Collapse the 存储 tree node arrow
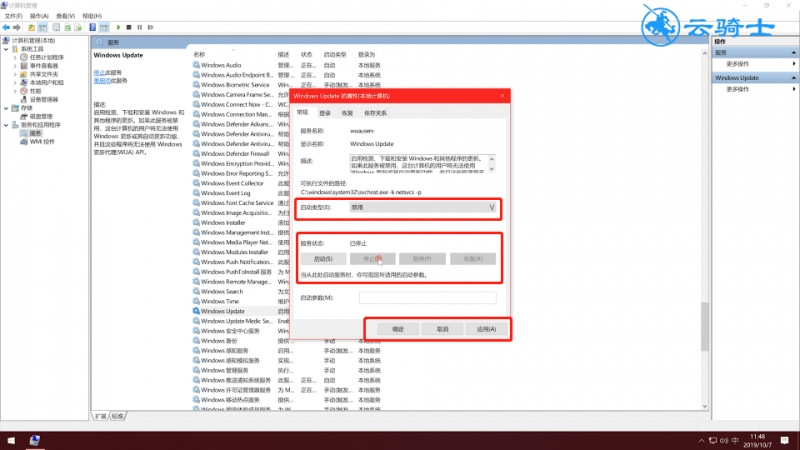 (x=6, y=108)
